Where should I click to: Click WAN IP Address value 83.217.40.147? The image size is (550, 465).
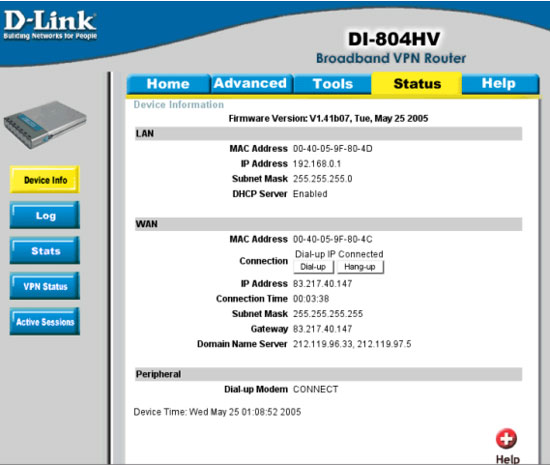click(322, 284)
